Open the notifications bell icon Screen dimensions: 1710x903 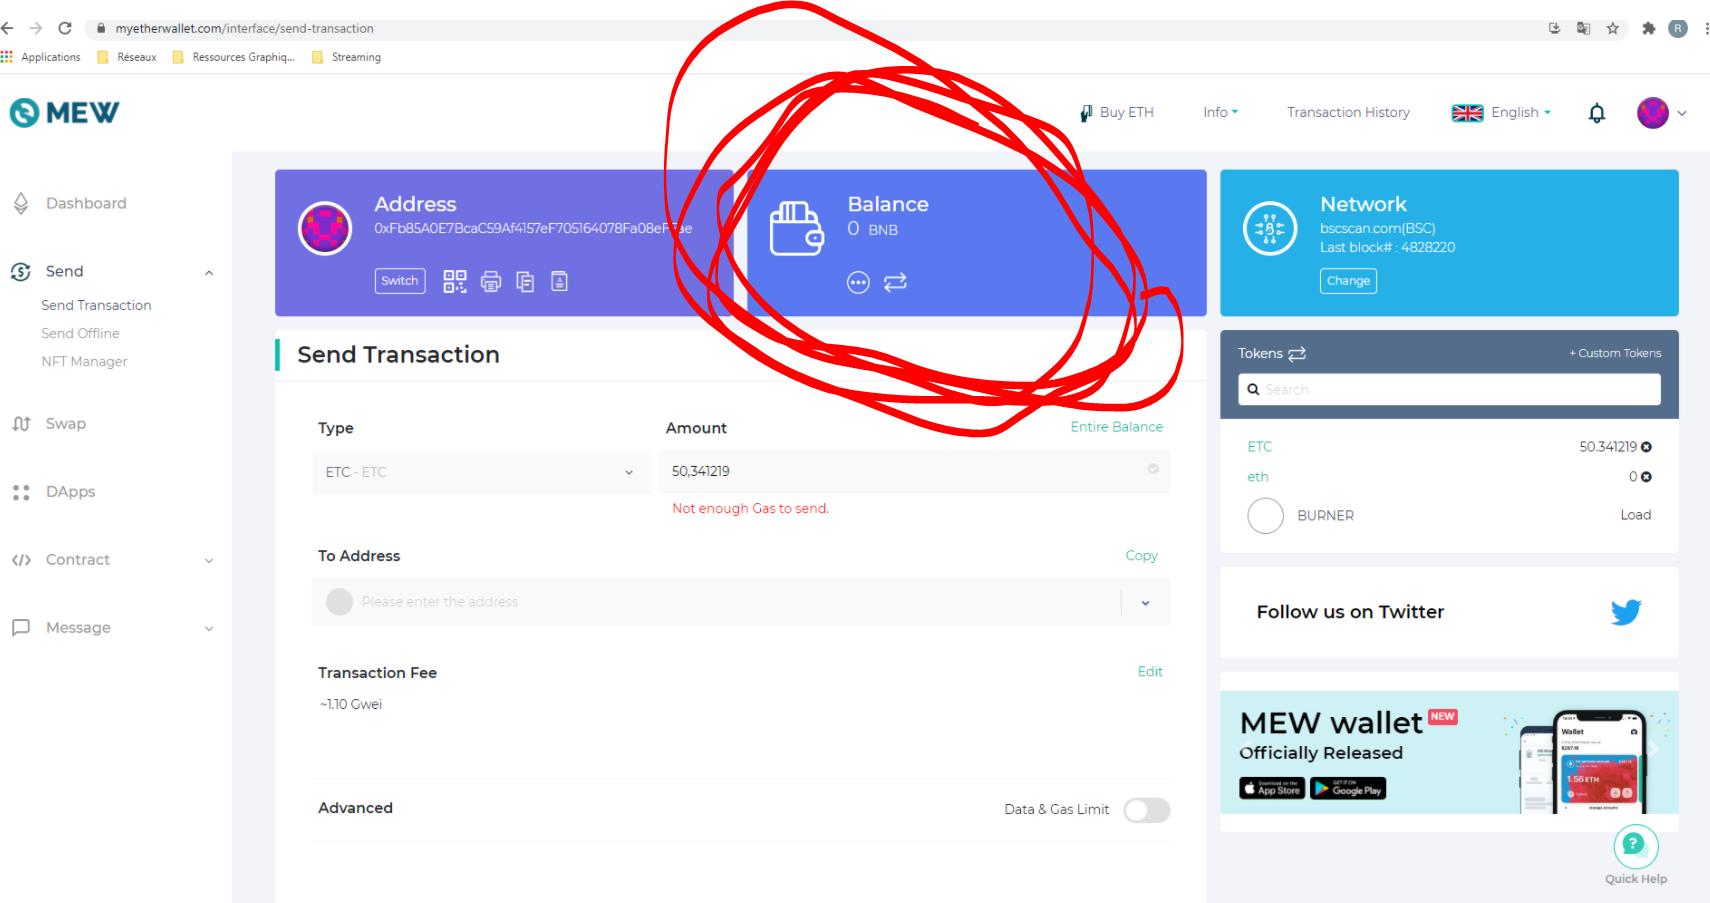1597,113
